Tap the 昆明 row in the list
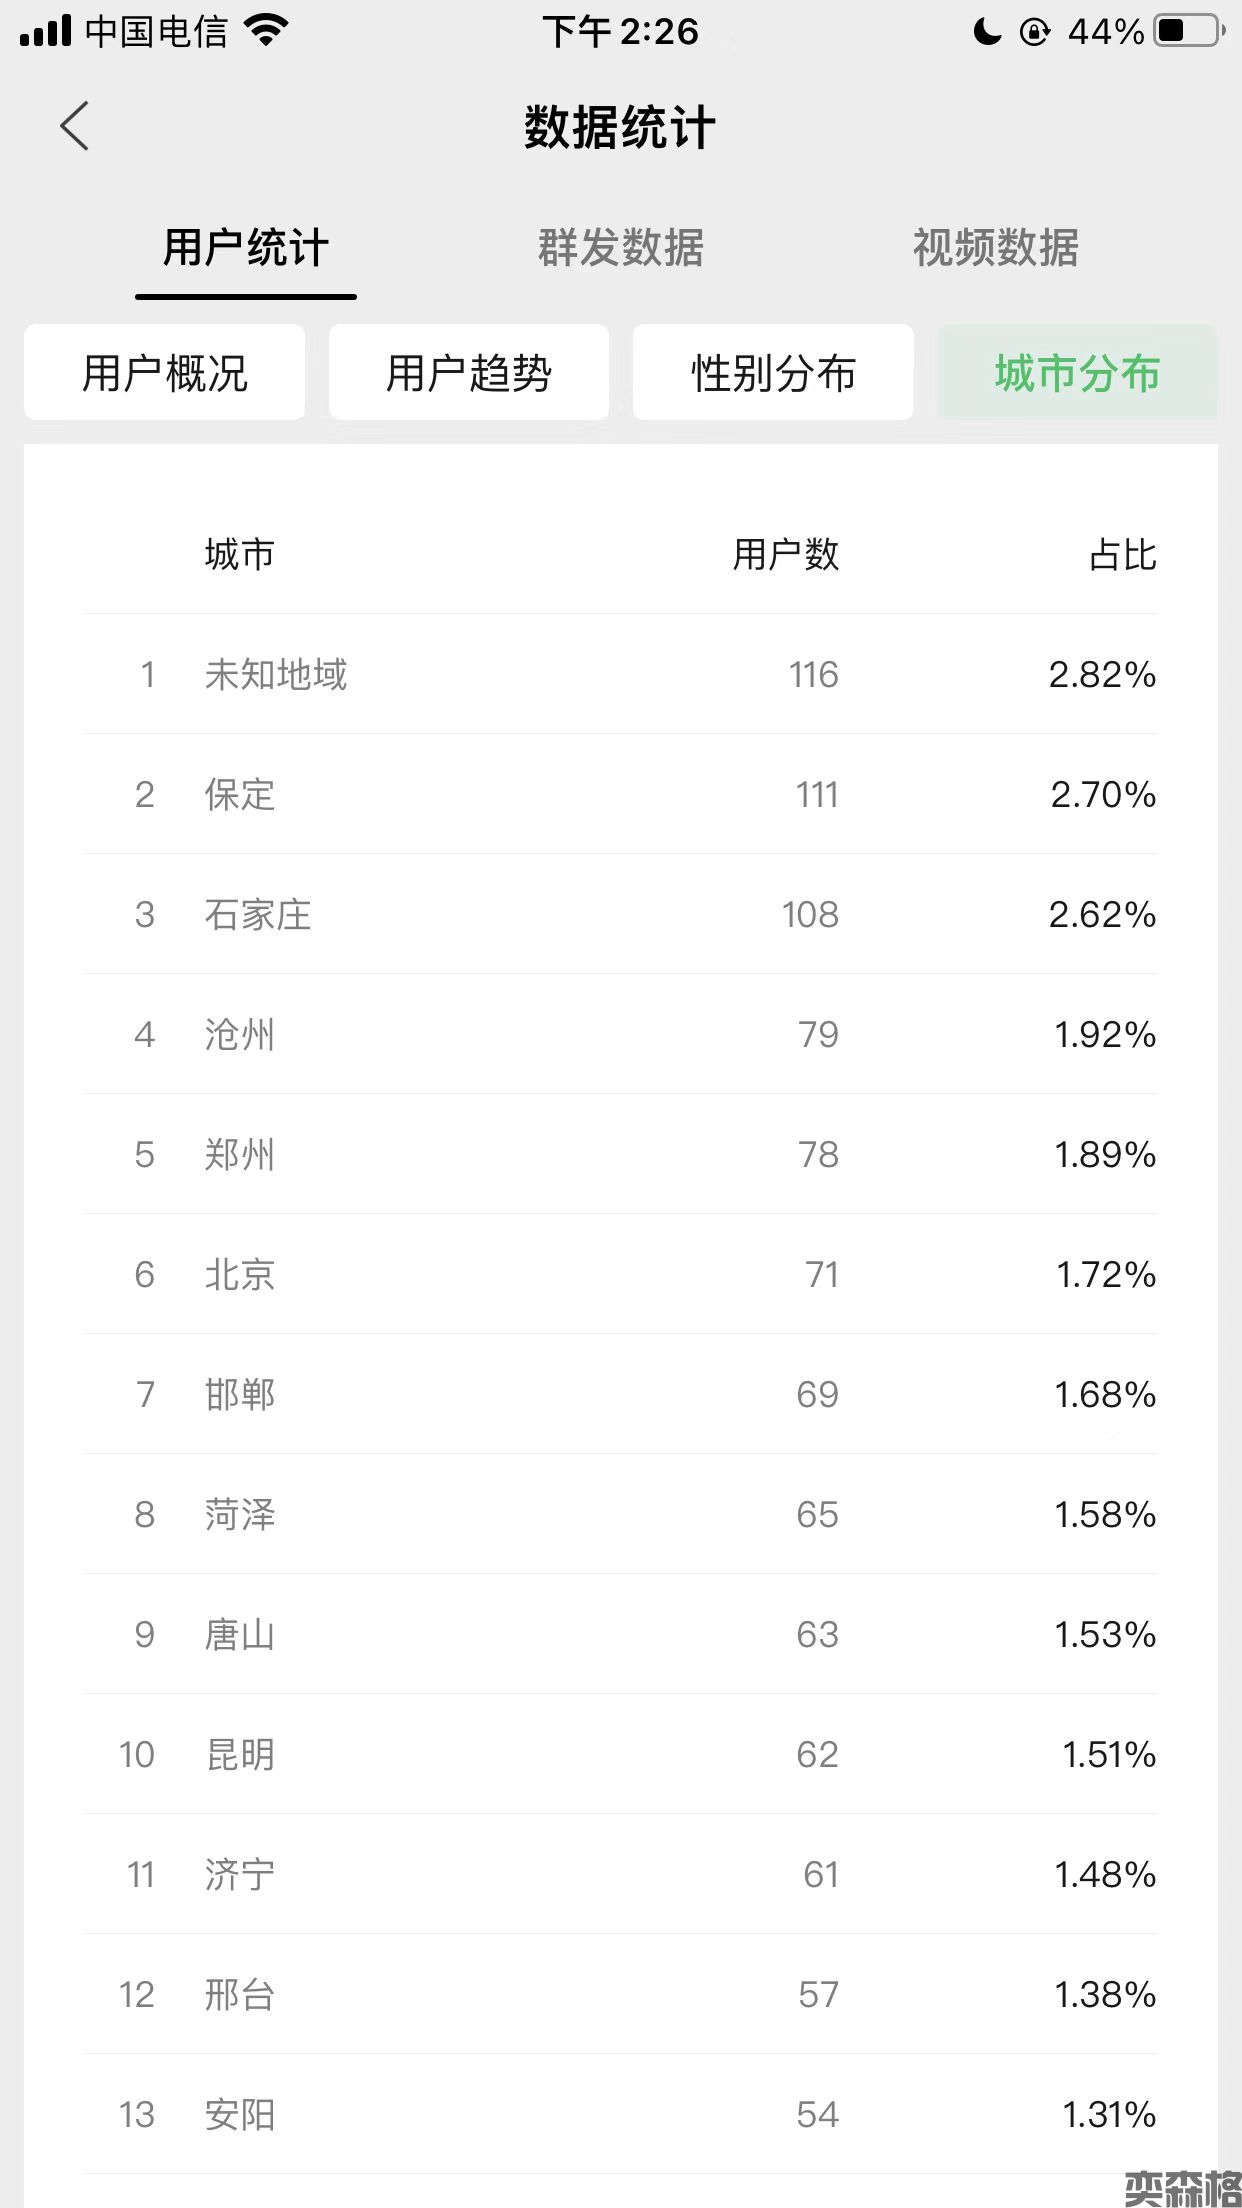This screenshot has width=1242, height=2208. 620,1754
